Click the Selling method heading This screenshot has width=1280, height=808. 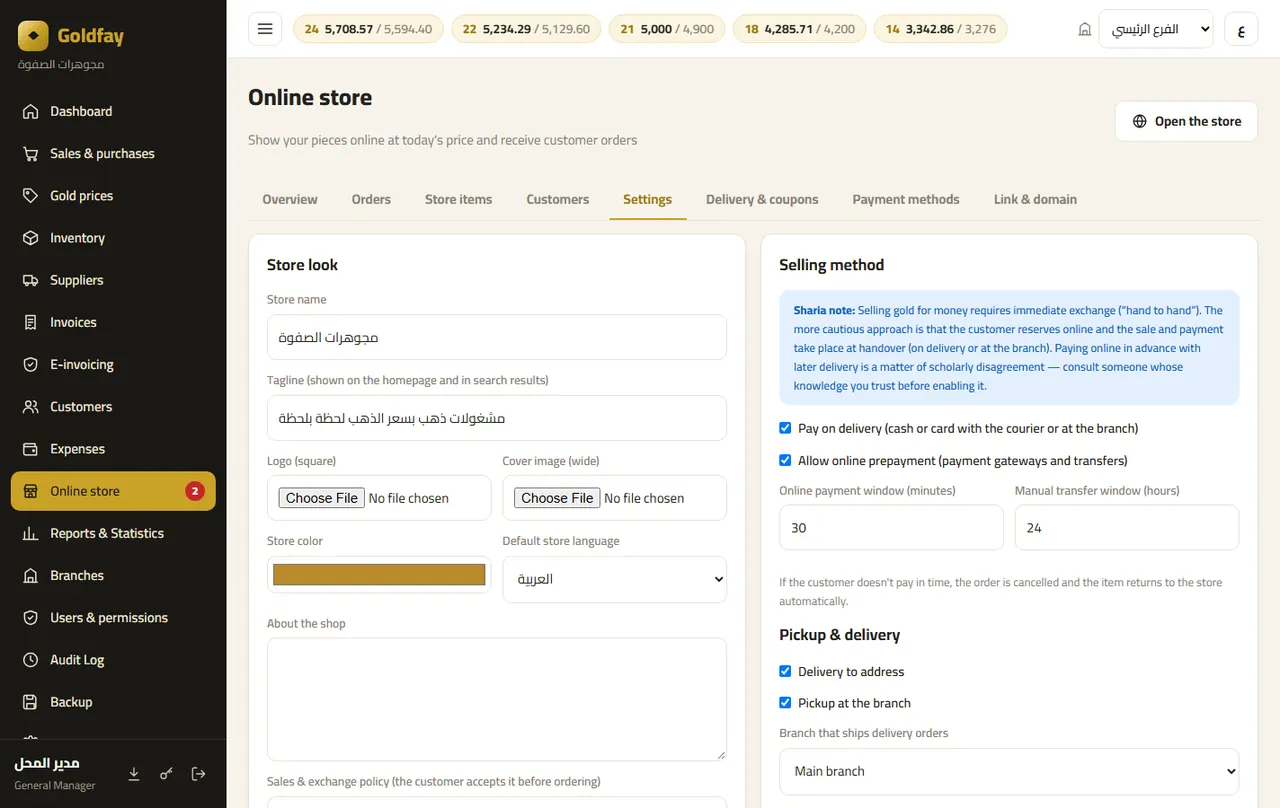(x=832, y=265)
